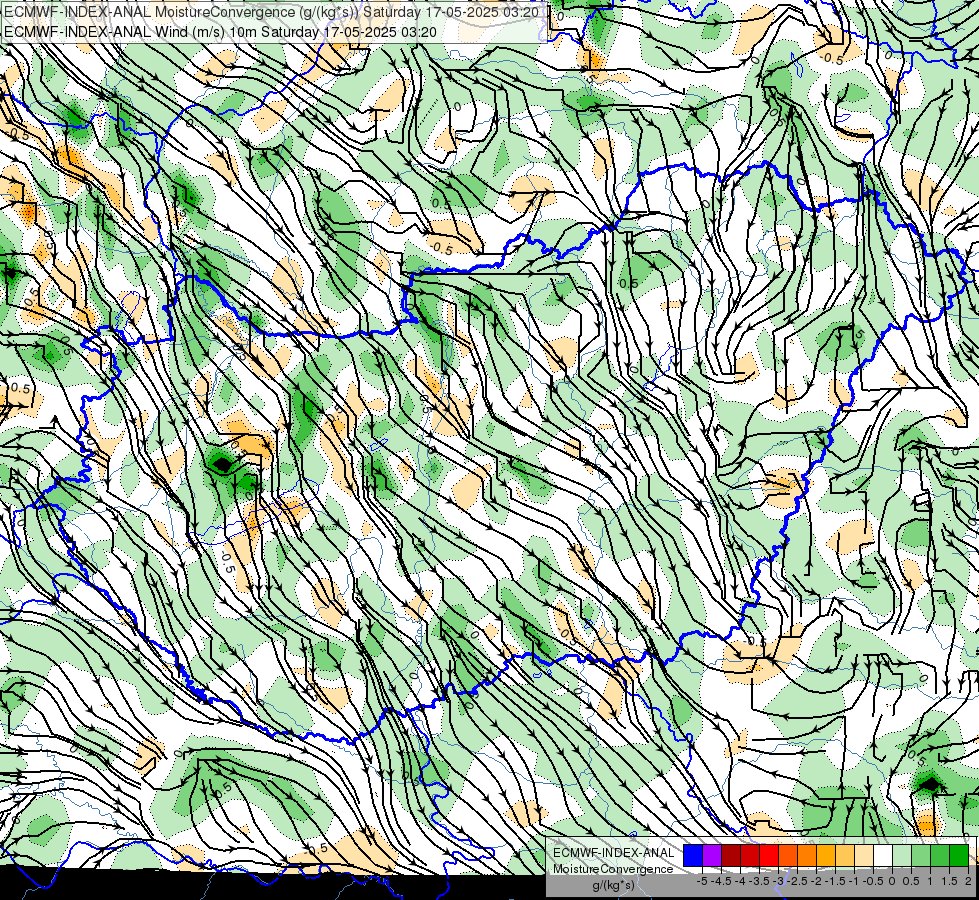Click the Wind 10m title line at top
Image resolution: width=979 pixels, height=900 pixels.
[x=220, y=32]
